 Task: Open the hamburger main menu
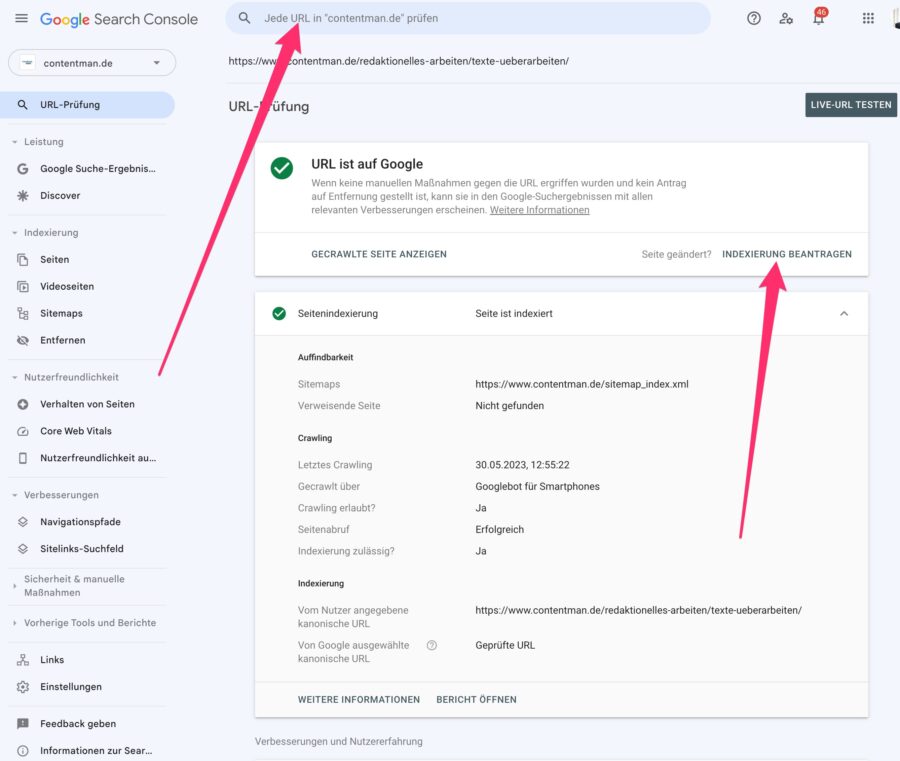click(x=21, y=18)
